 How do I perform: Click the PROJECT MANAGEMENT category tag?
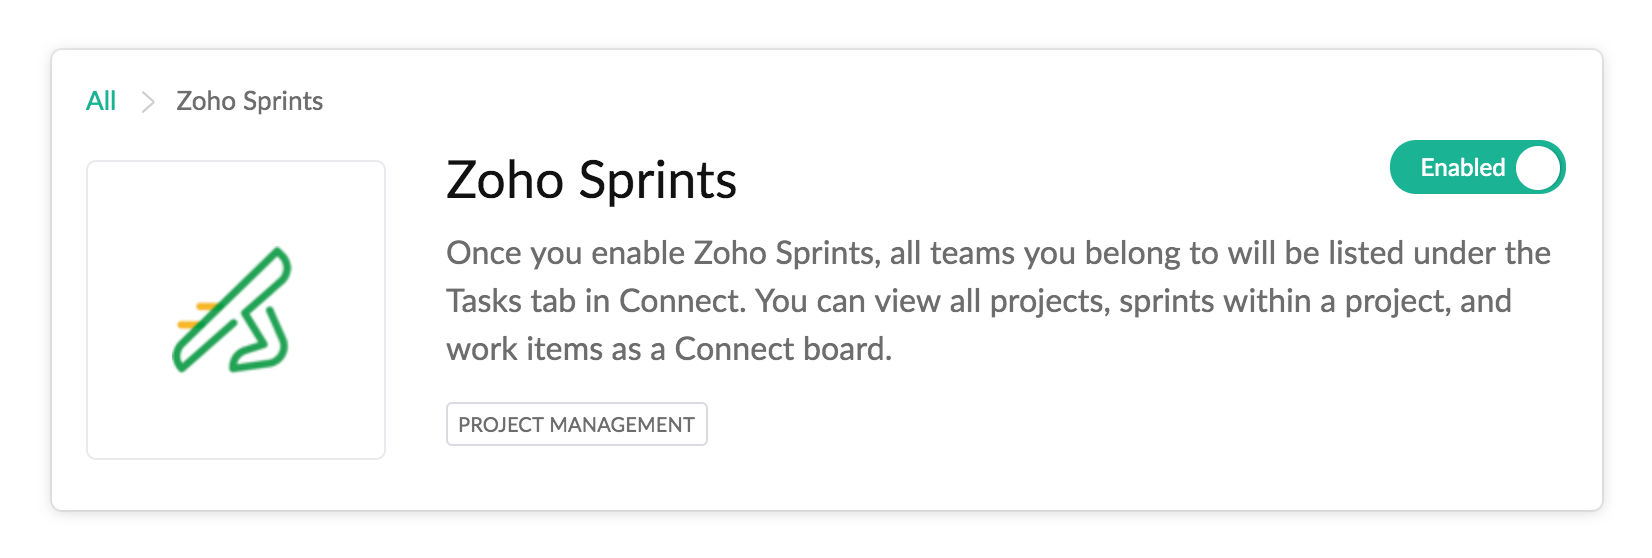[x=576, y=424]
